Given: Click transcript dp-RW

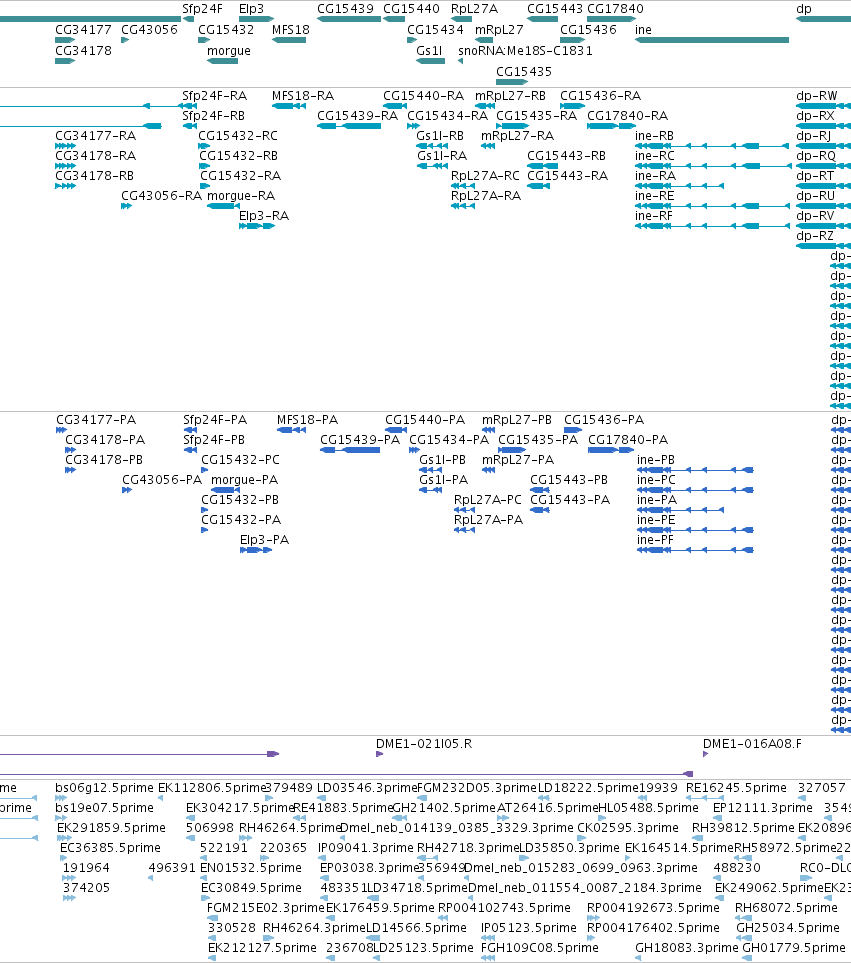Looking at the screenshot, I should click(x=817, y=96).
